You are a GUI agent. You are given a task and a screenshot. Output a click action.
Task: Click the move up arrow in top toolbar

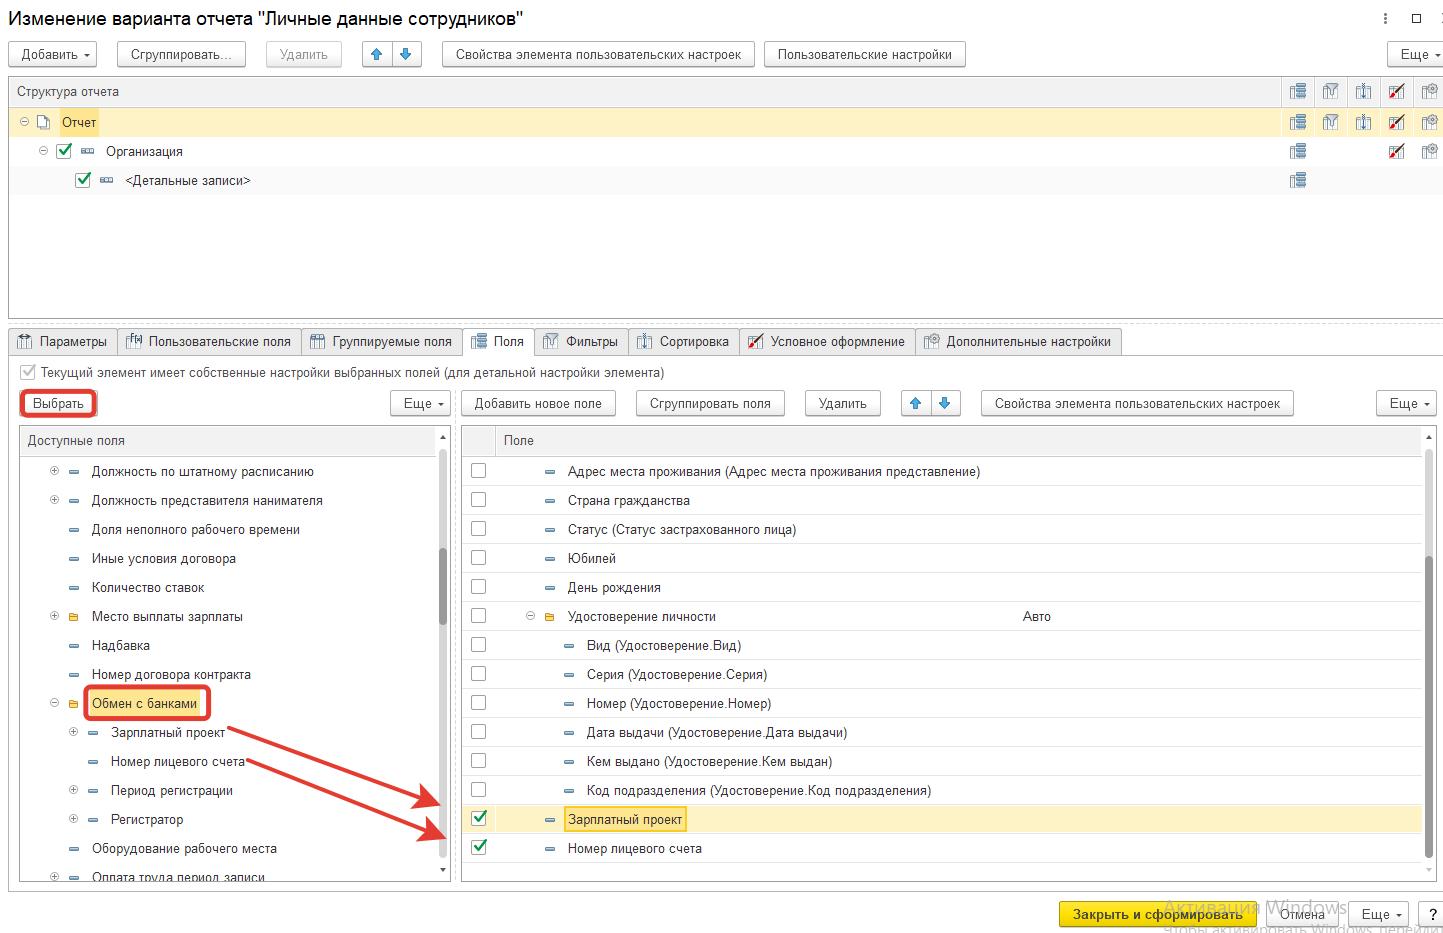(x=377, y=54)
